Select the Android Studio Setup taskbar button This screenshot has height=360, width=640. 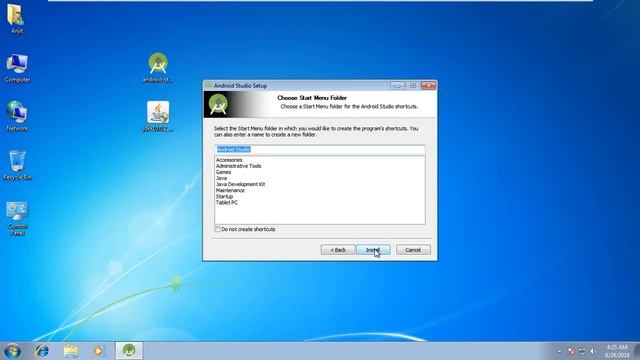129,351
